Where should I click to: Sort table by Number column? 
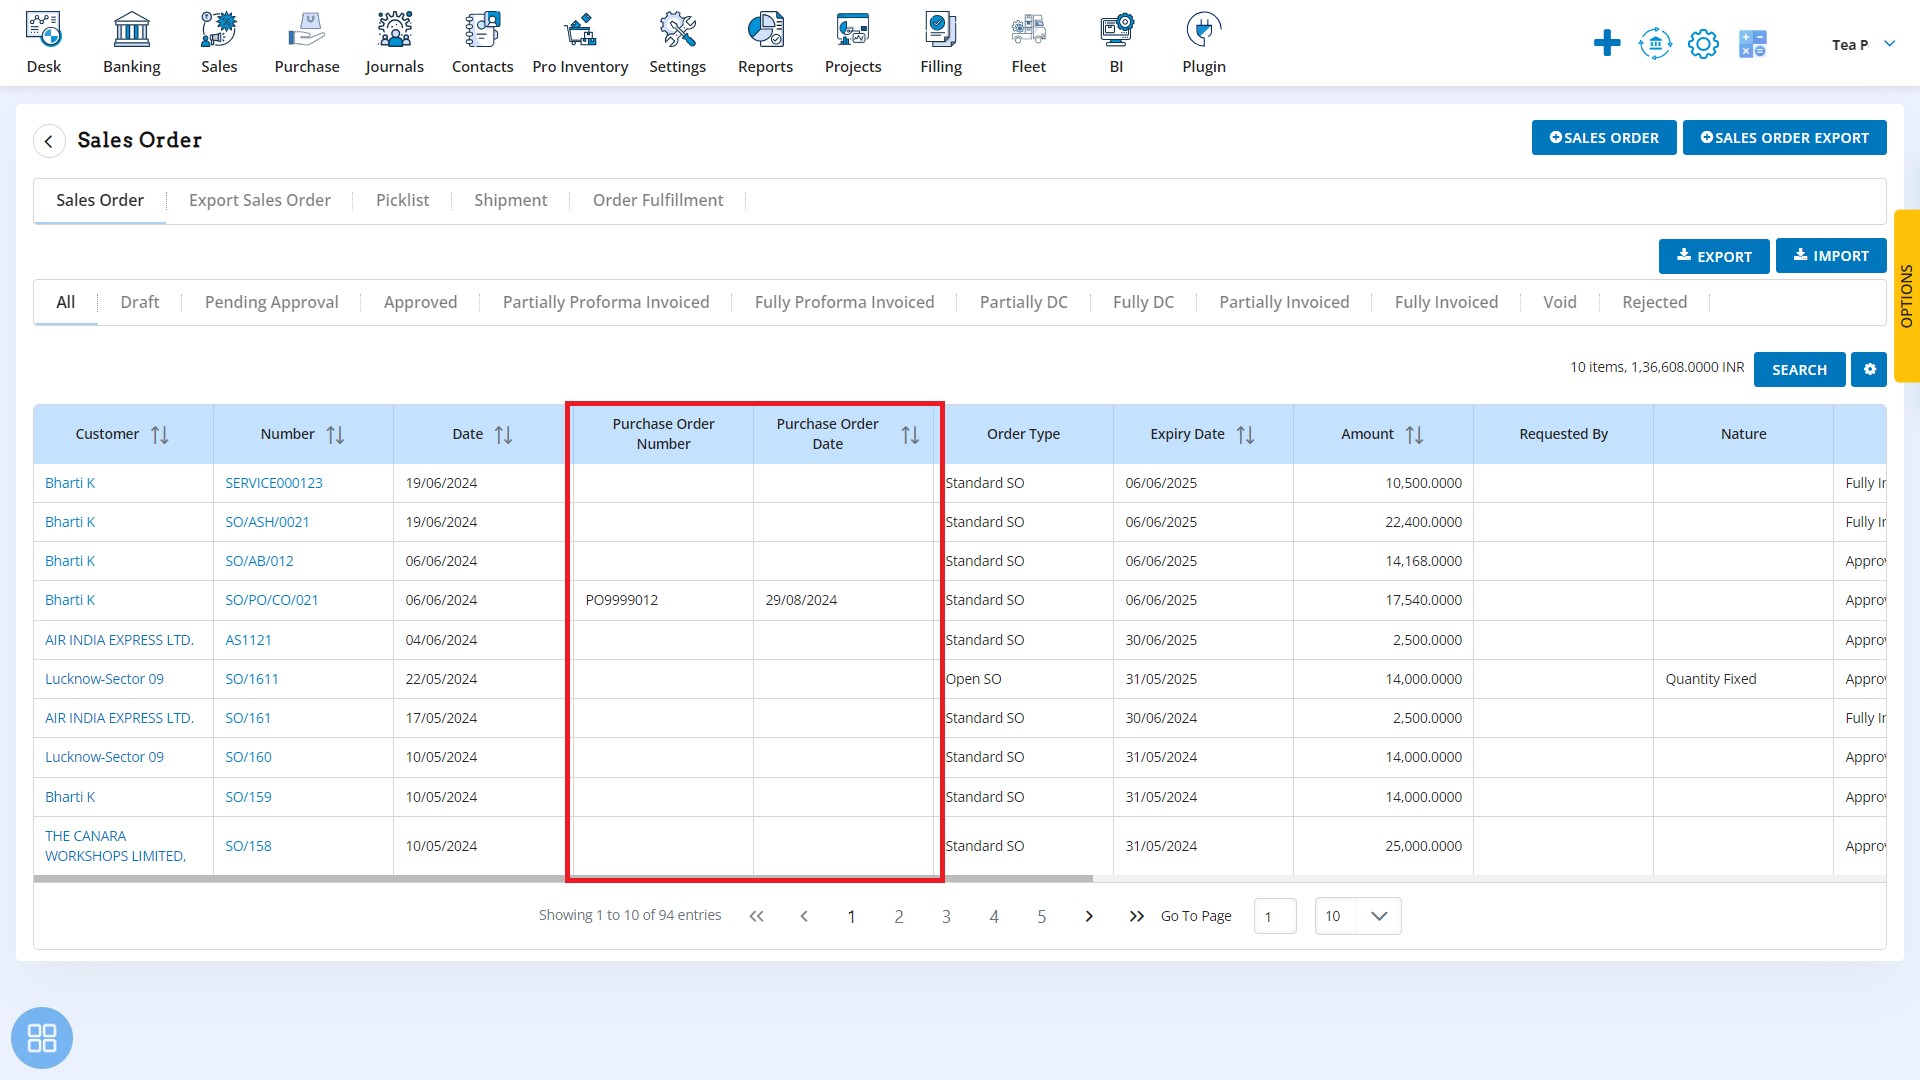[x=335, y=435]
